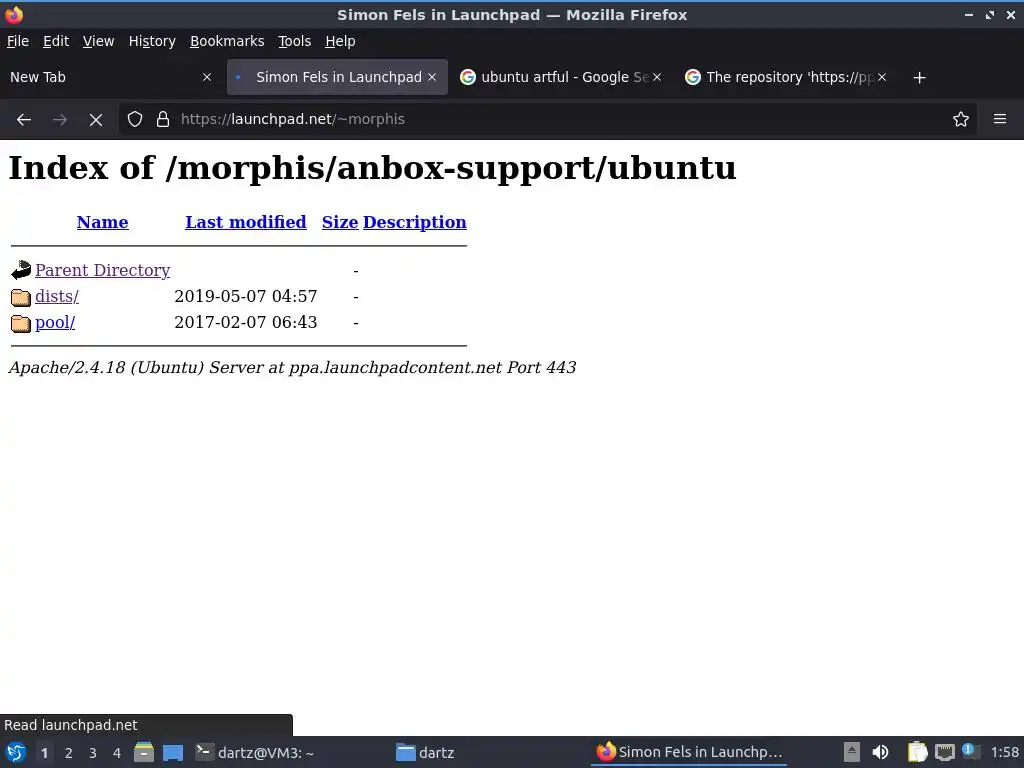The height and width of the screenshot is (768, 1024).
Task: Close the Simon Fels in Launchpad tab
Action: coord(432,77)
